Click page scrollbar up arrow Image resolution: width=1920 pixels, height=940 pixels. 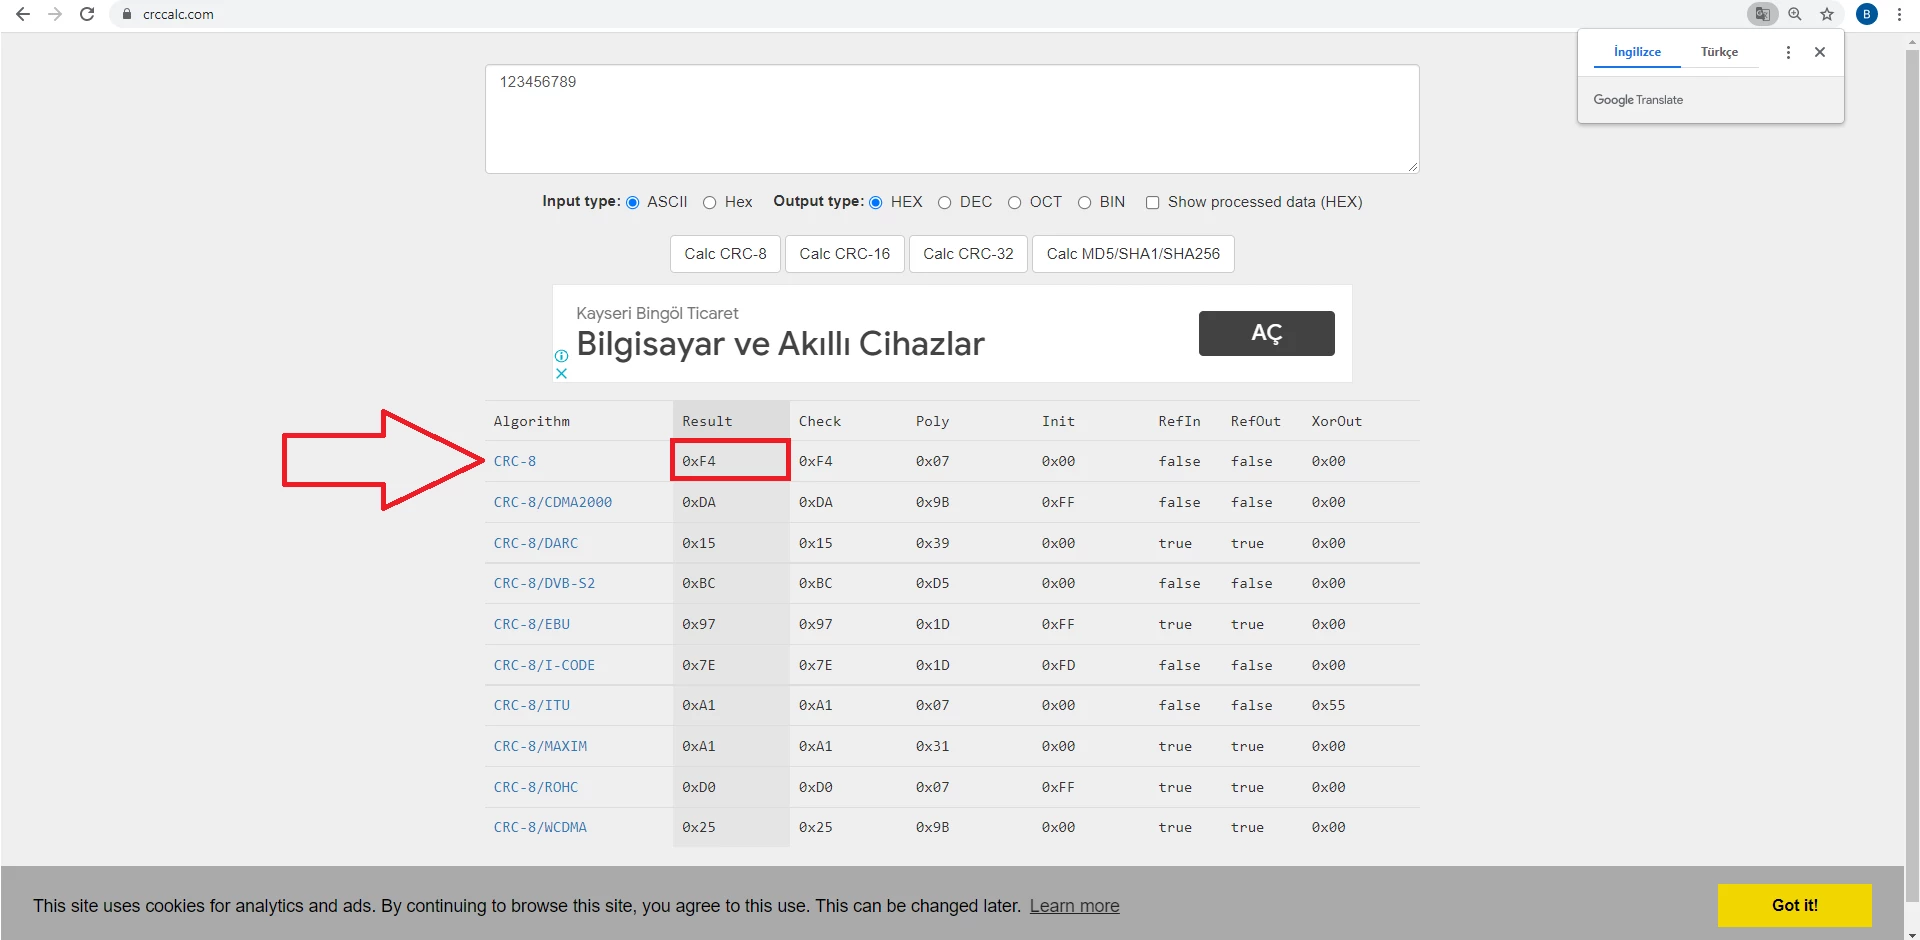point(1912,40)
